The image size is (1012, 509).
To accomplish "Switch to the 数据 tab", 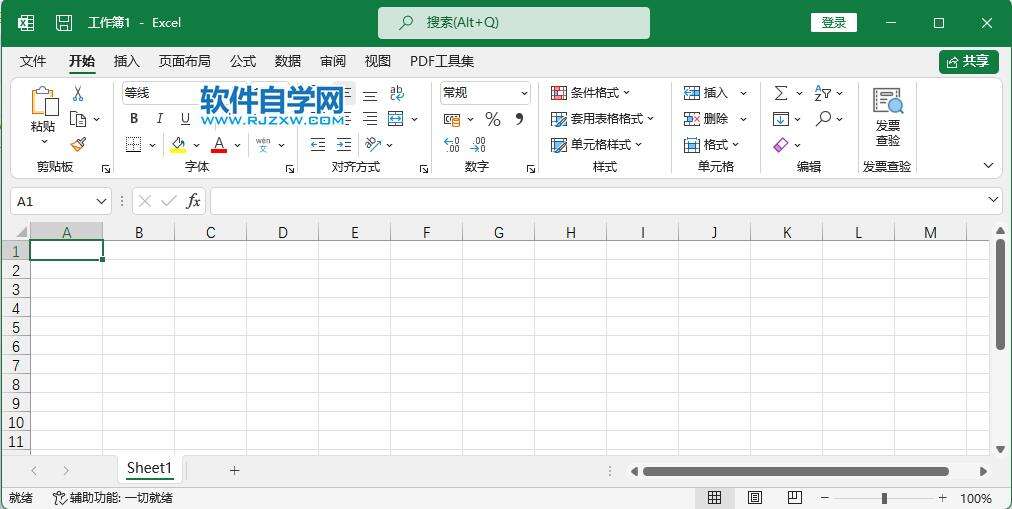I will point(288,61).
